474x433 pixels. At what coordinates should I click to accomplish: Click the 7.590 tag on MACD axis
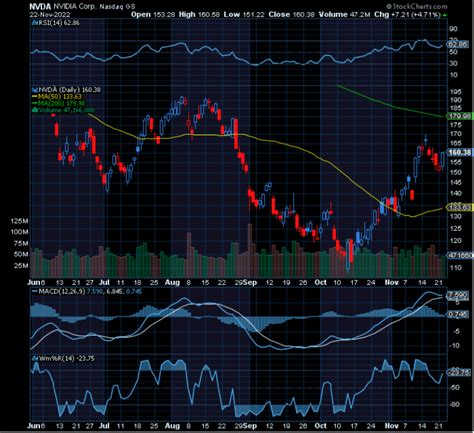[458, 295]
